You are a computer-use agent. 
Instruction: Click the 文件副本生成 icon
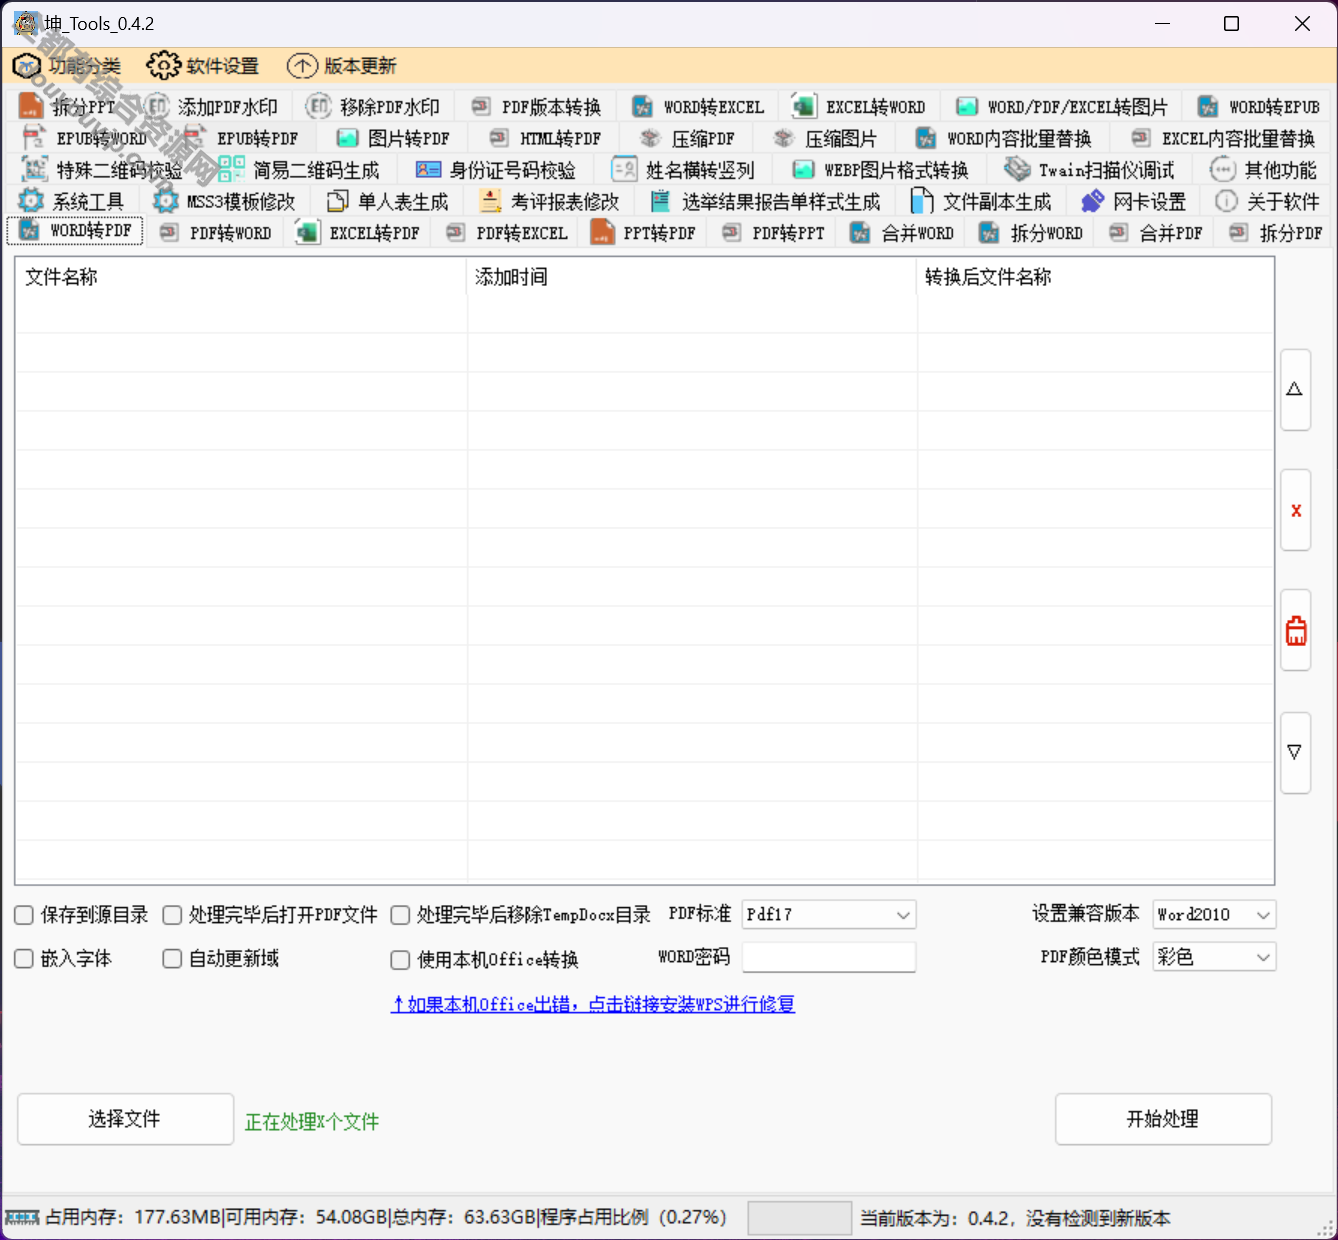(922, 201)
